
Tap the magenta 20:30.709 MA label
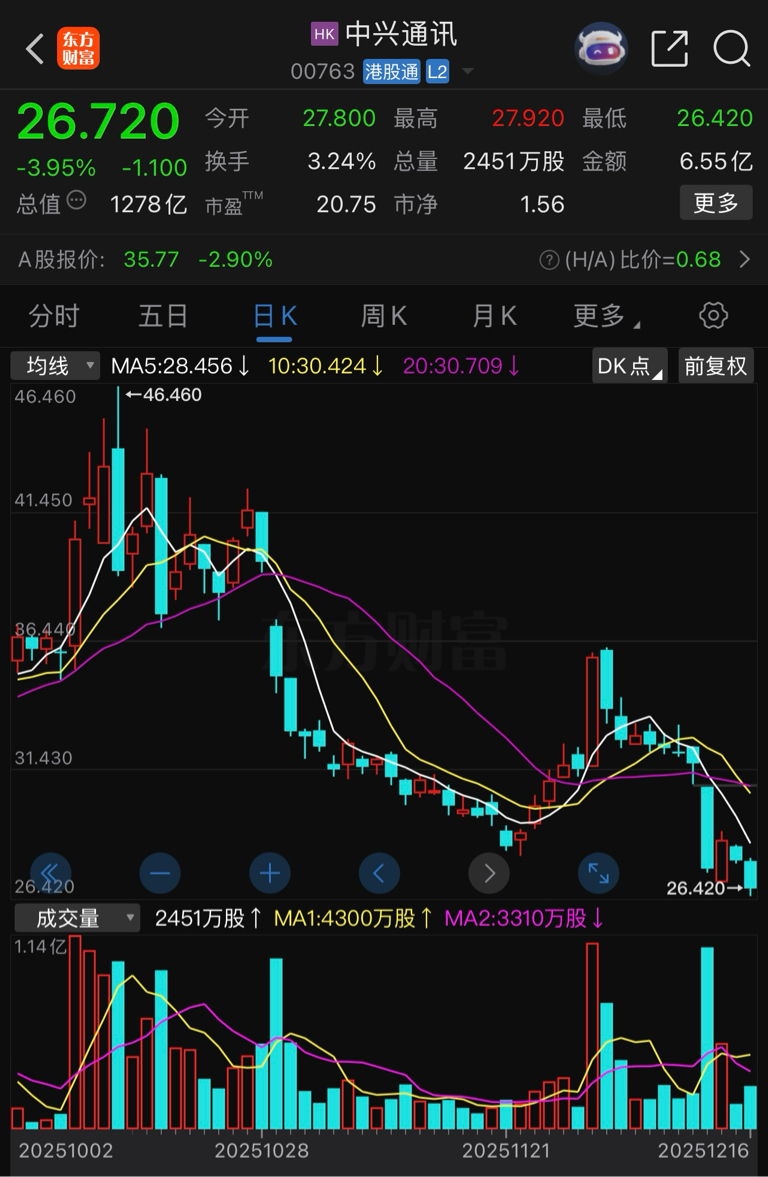(462, 366)
